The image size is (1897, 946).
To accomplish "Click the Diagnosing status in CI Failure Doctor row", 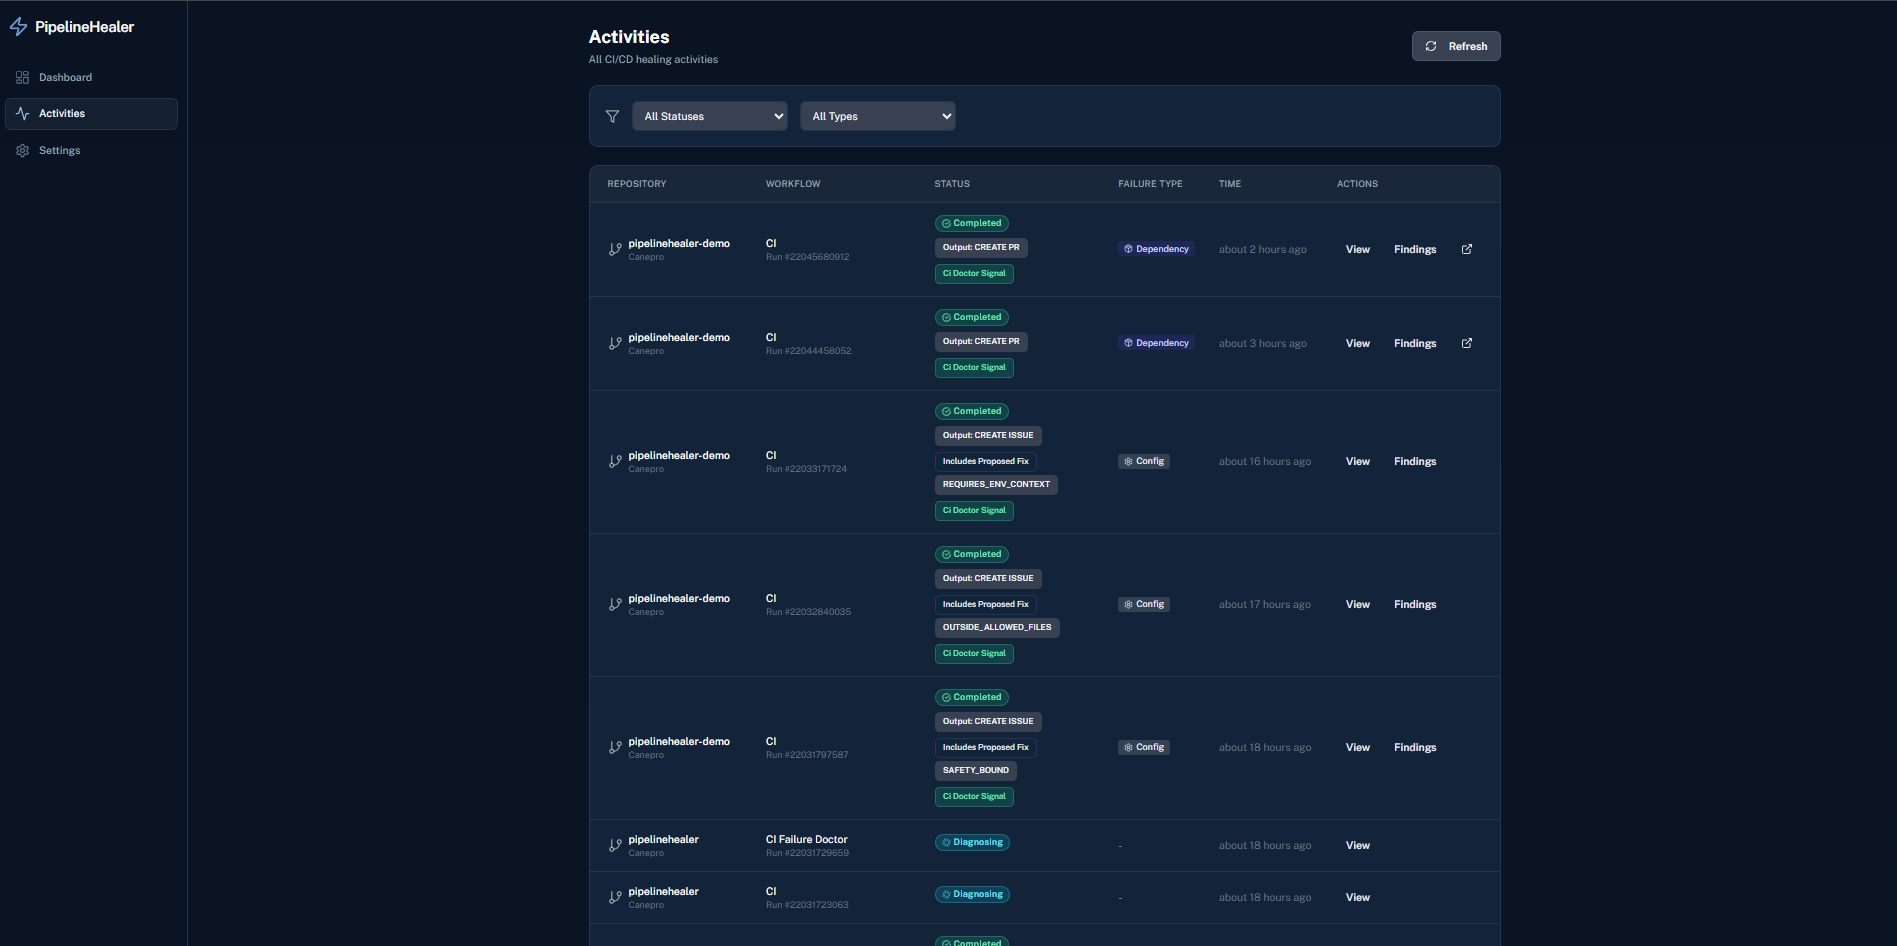I will click(x=972, y=842).
